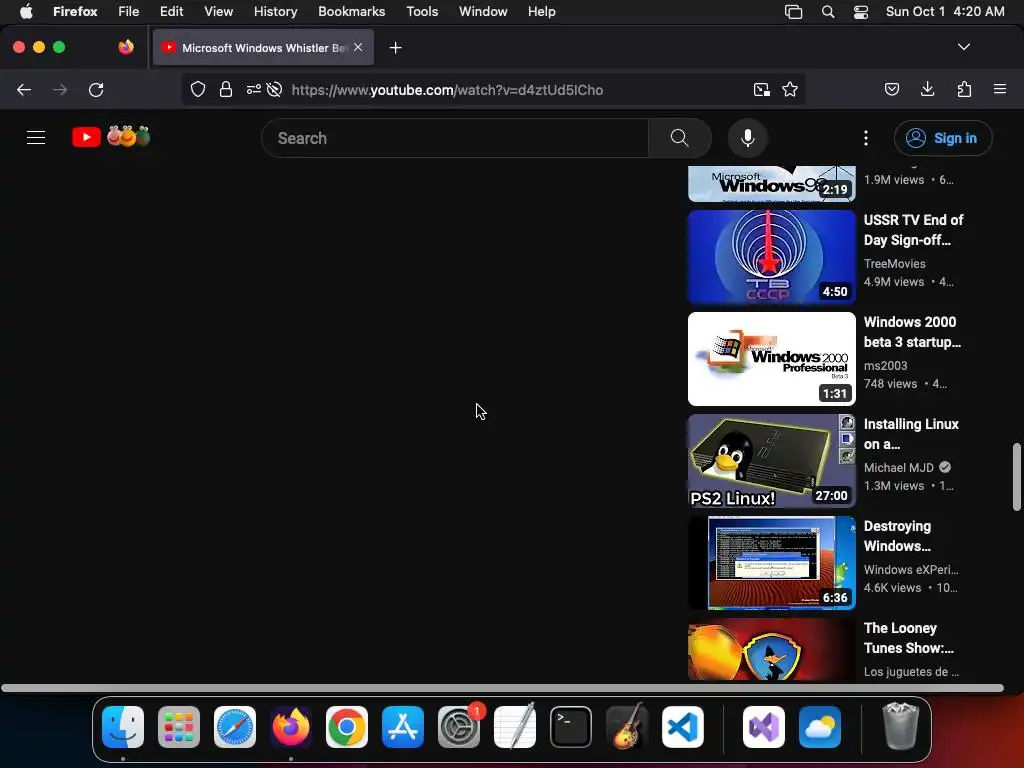Open TreeMovies channel name
The width and height of the screenshot is (1024, 768).
click(894, 263)
